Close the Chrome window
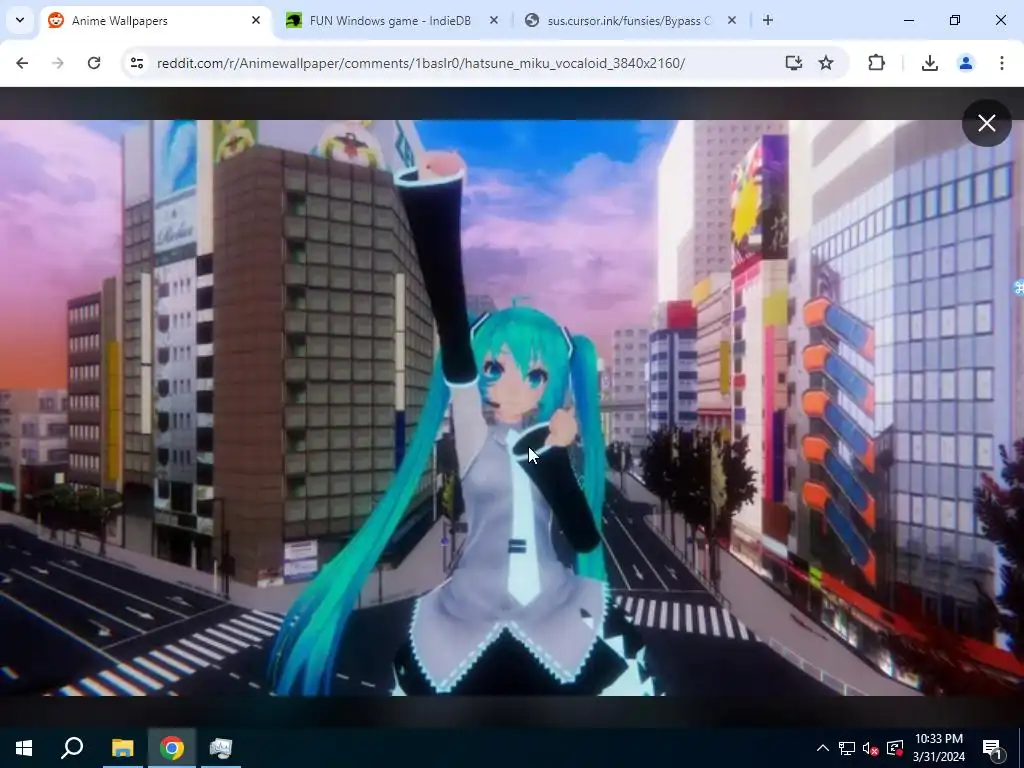This screenshot has width=1024, height=768. [x=1000, y=20]
